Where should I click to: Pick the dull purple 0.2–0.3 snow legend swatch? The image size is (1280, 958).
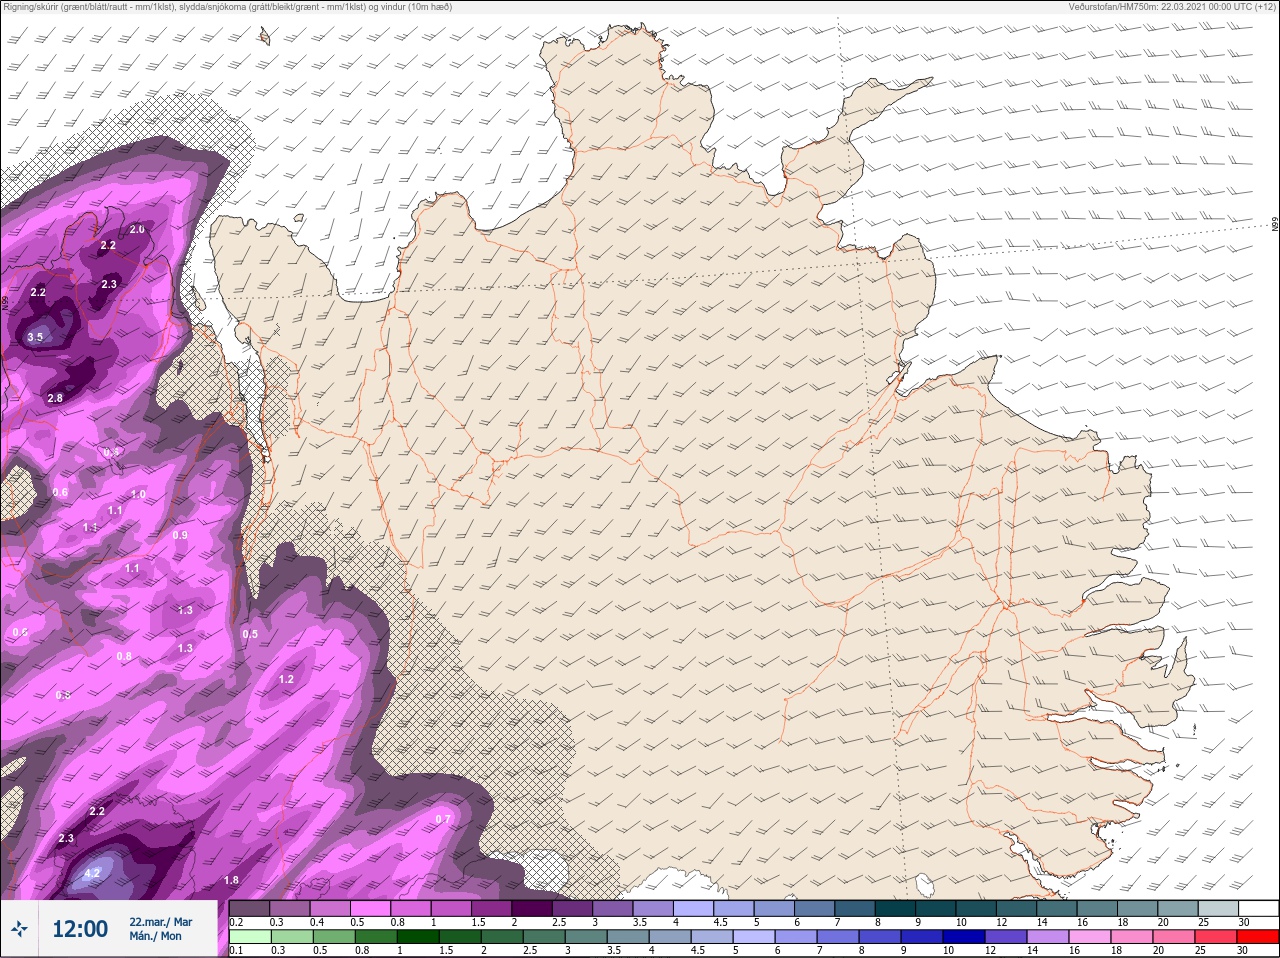(x=250, y=908)
